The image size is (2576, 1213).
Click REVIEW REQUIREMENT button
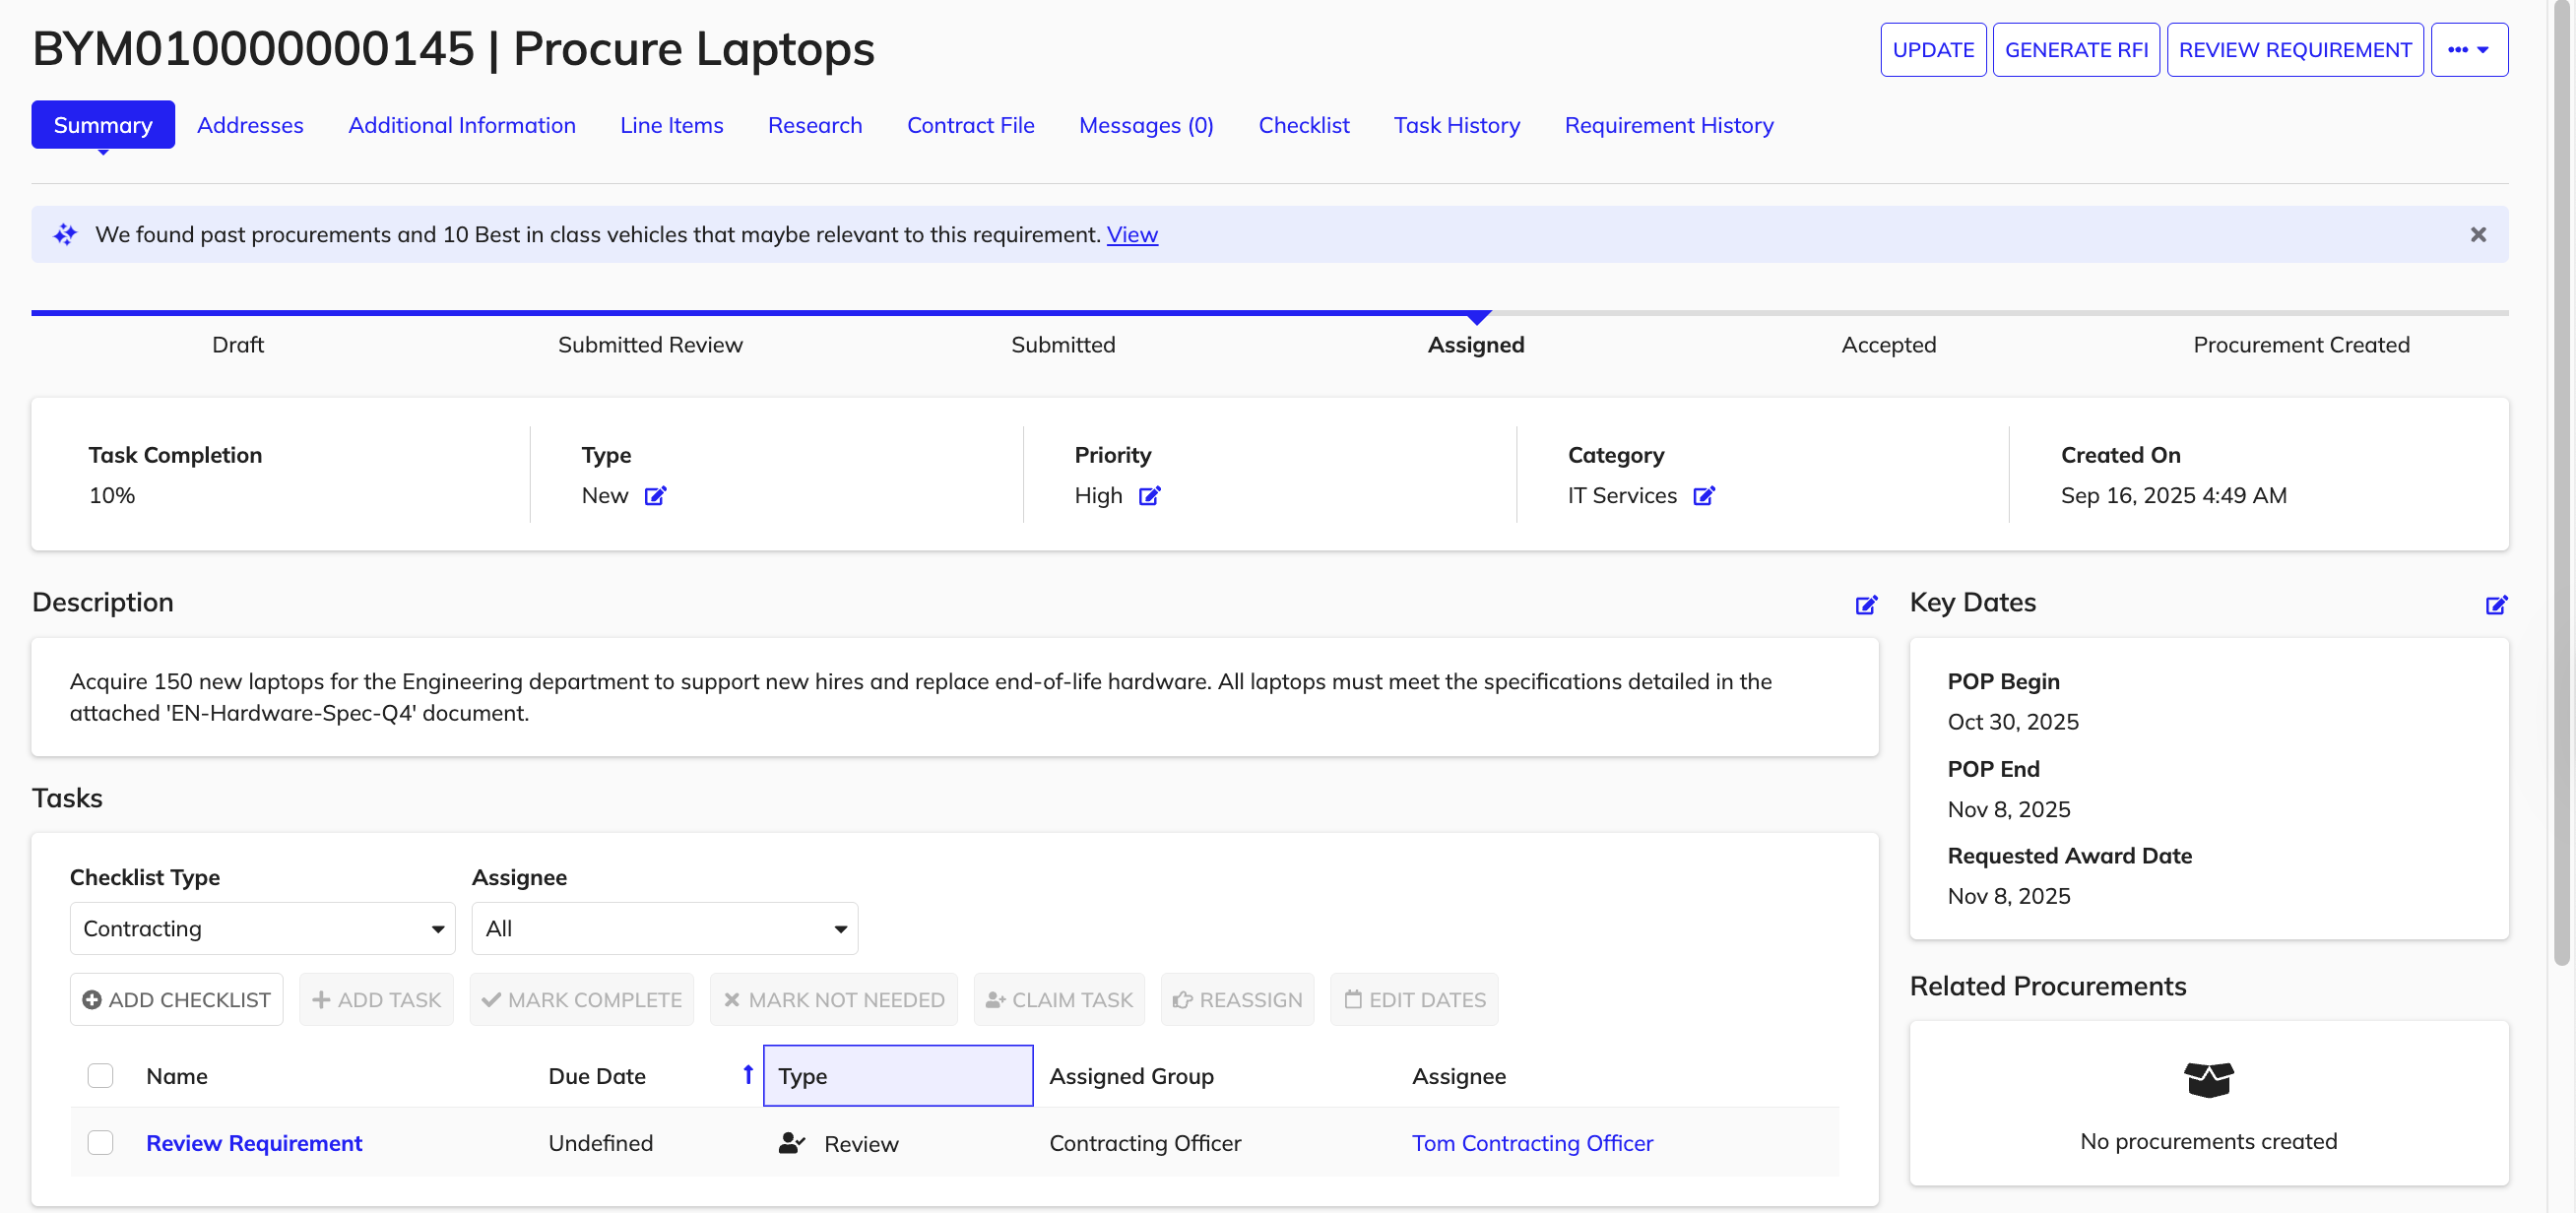point(2294,50)
